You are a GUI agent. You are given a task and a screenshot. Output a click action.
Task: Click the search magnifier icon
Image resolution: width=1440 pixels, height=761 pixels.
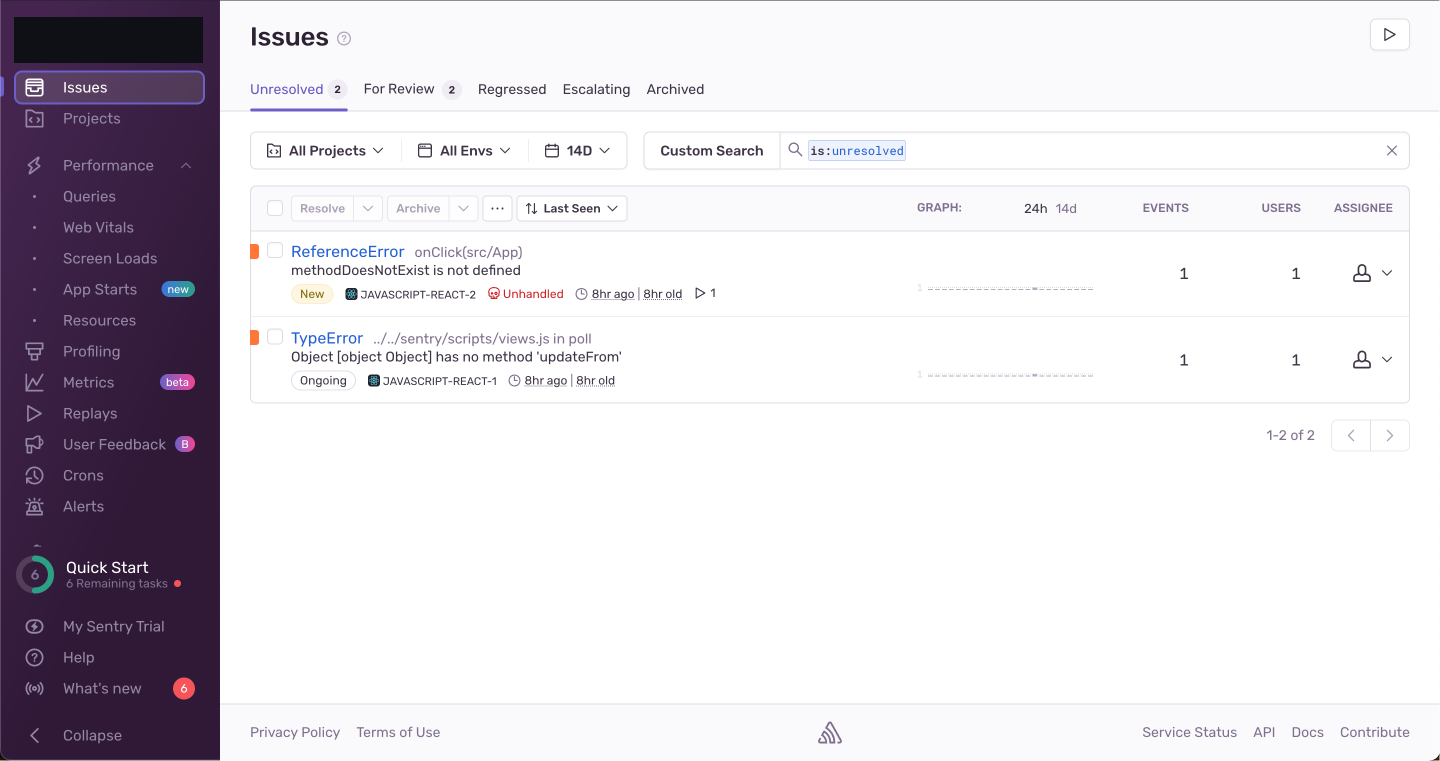[x=795, y=150]
